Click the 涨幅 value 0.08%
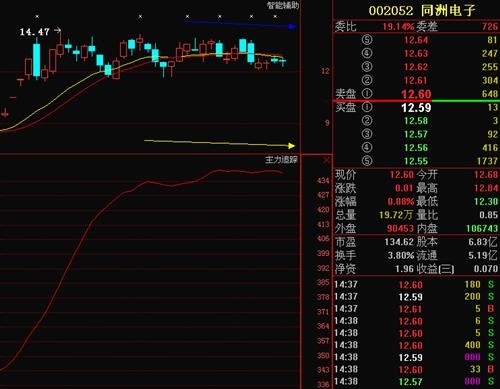This screenshot has width=500, height=389. [x=401, y=201]
